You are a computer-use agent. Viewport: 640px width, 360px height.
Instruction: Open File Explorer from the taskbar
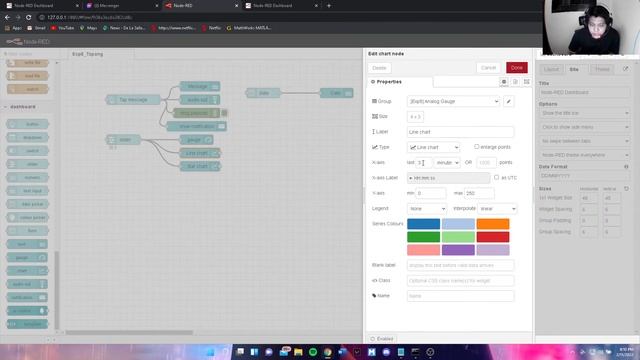coord(298,352)
